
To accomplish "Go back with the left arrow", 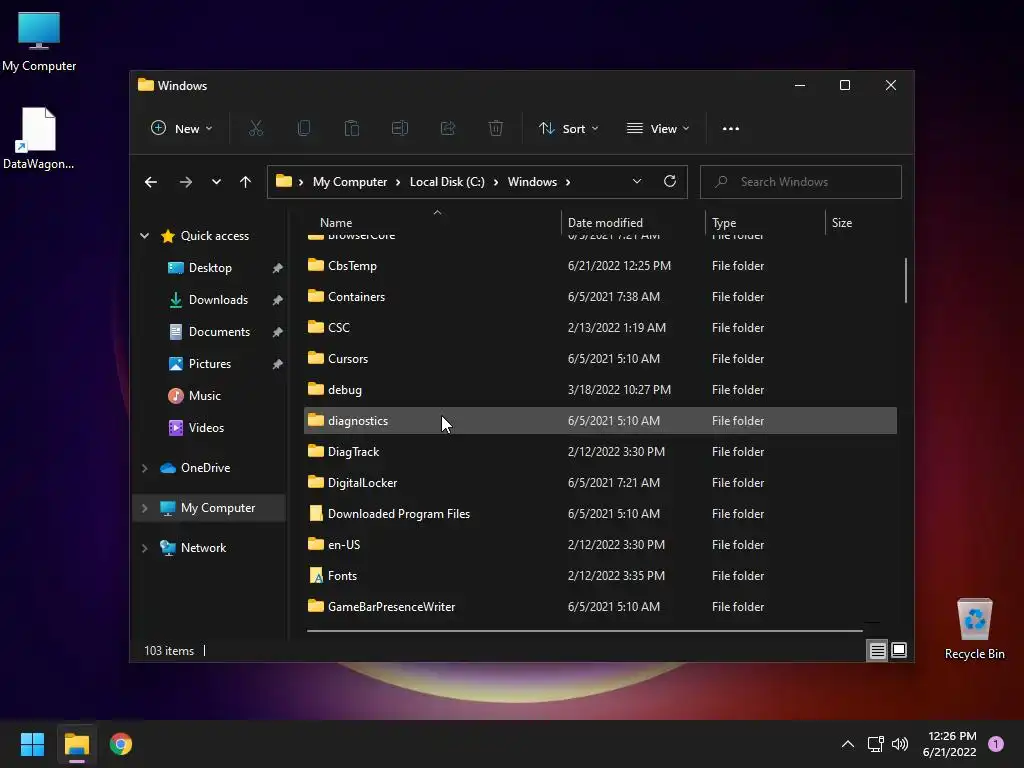I will click(151, 182).
